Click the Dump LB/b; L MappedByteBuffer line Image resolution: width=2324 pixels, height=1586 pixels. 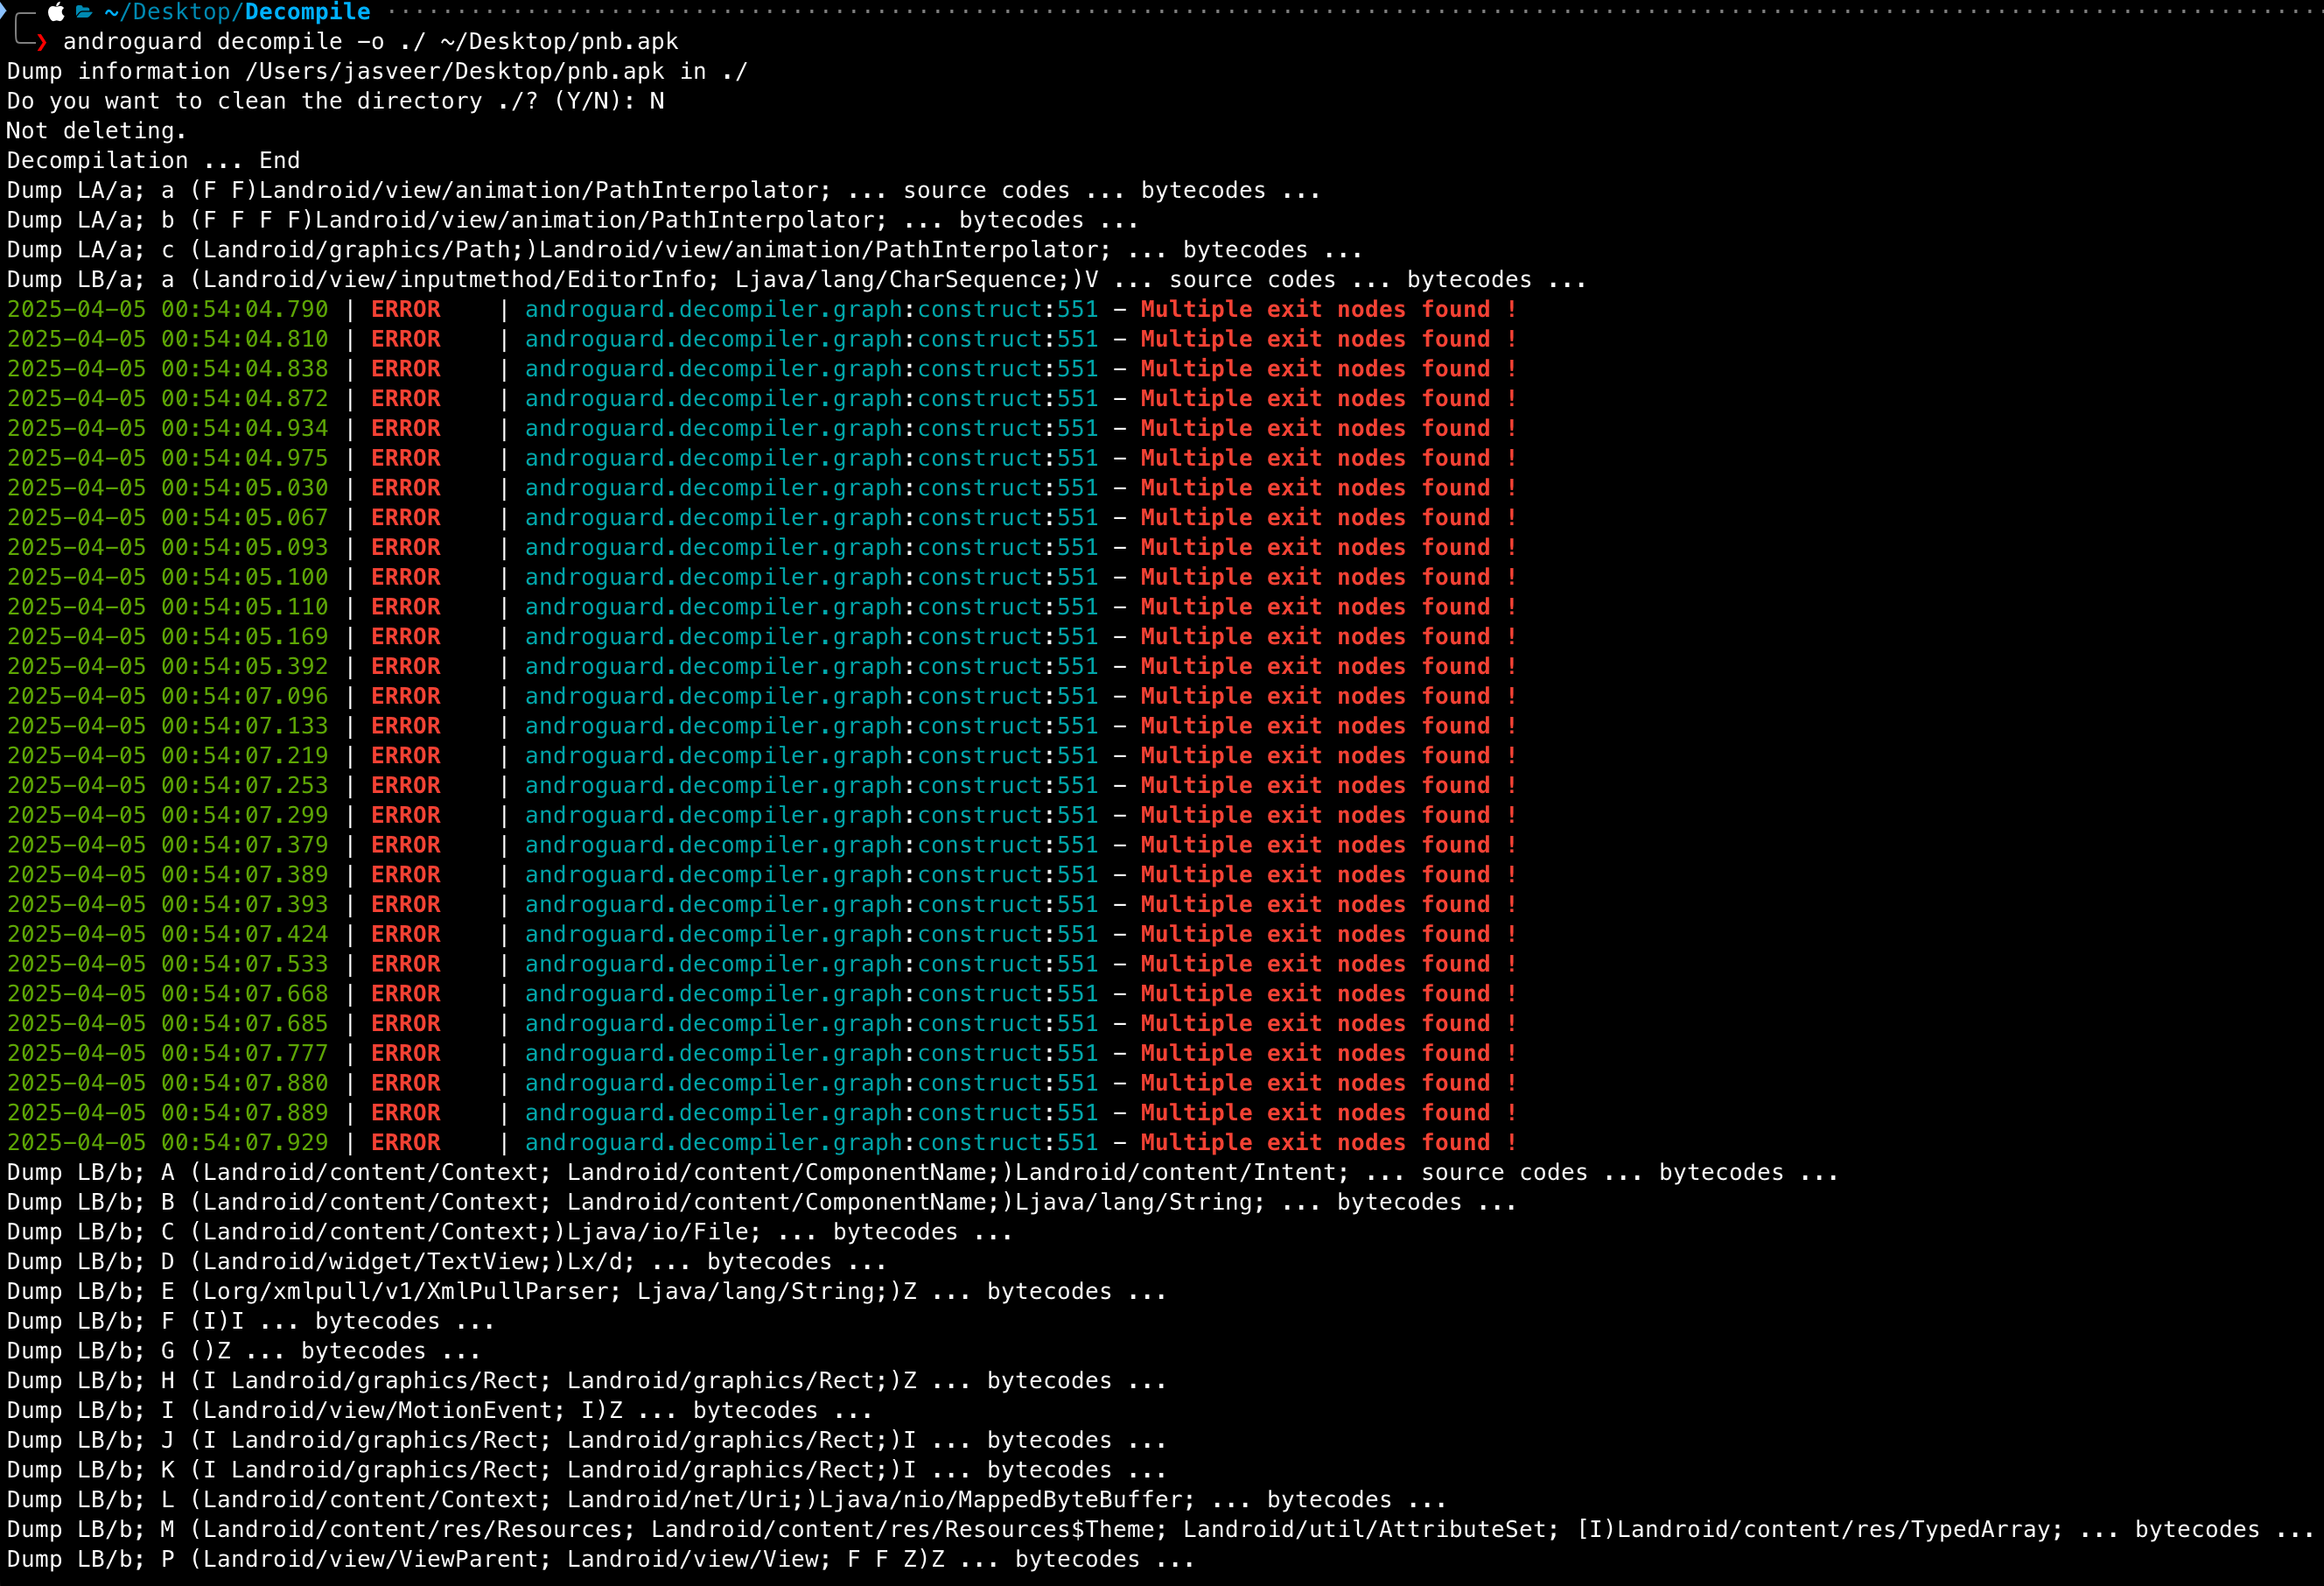(726, 1500)
